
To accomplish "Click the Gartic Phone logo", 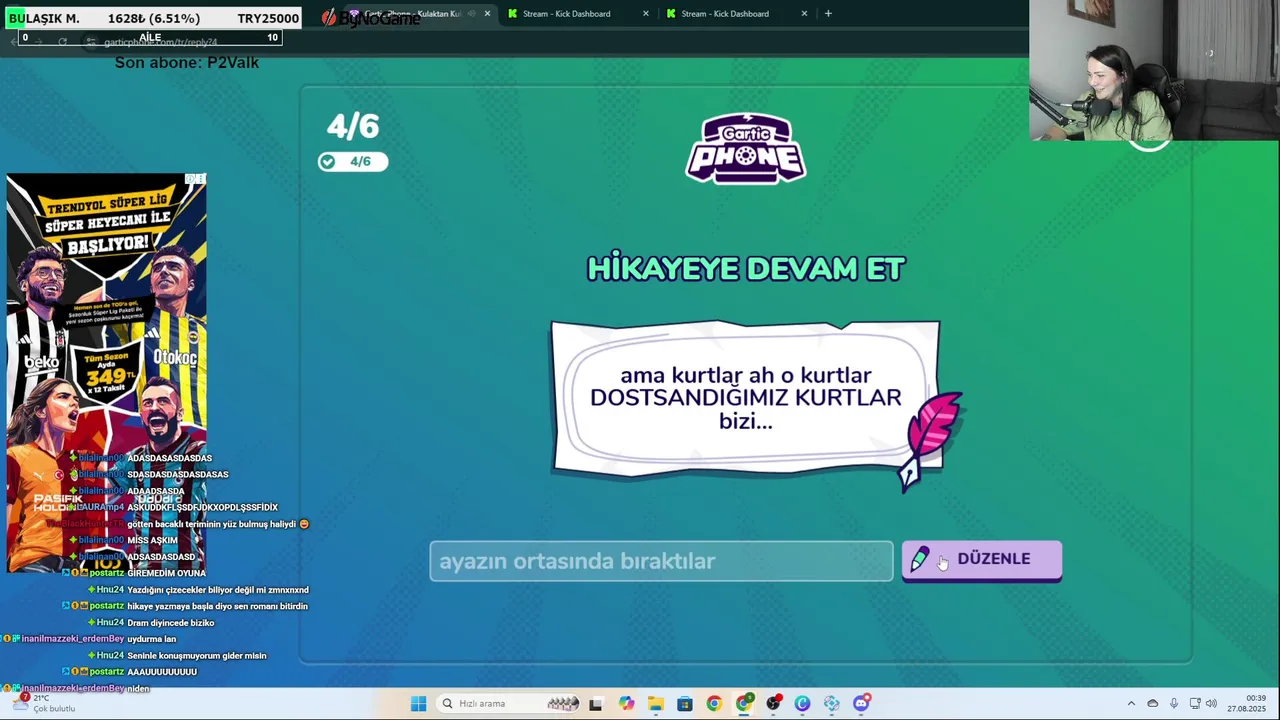I will pyautogui.click(x=745, y=148).
